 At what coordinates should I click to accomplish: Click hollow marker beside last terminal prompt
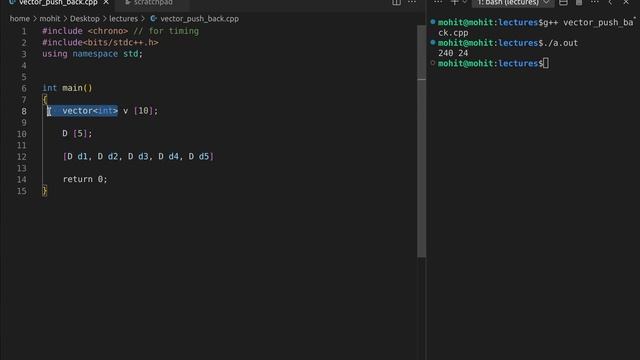433,63
